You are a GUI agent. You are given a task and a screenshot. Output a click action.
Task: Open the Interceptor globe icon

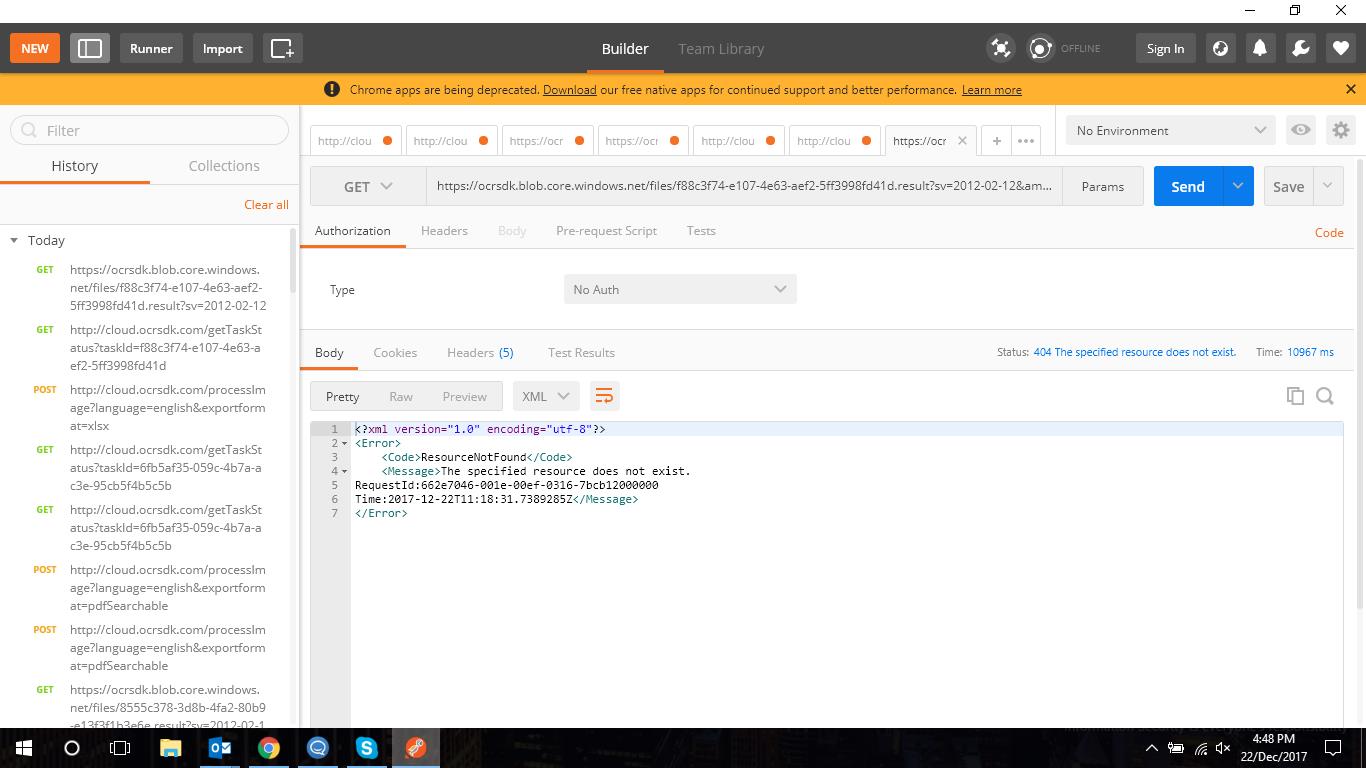(x=1220, y=47)
